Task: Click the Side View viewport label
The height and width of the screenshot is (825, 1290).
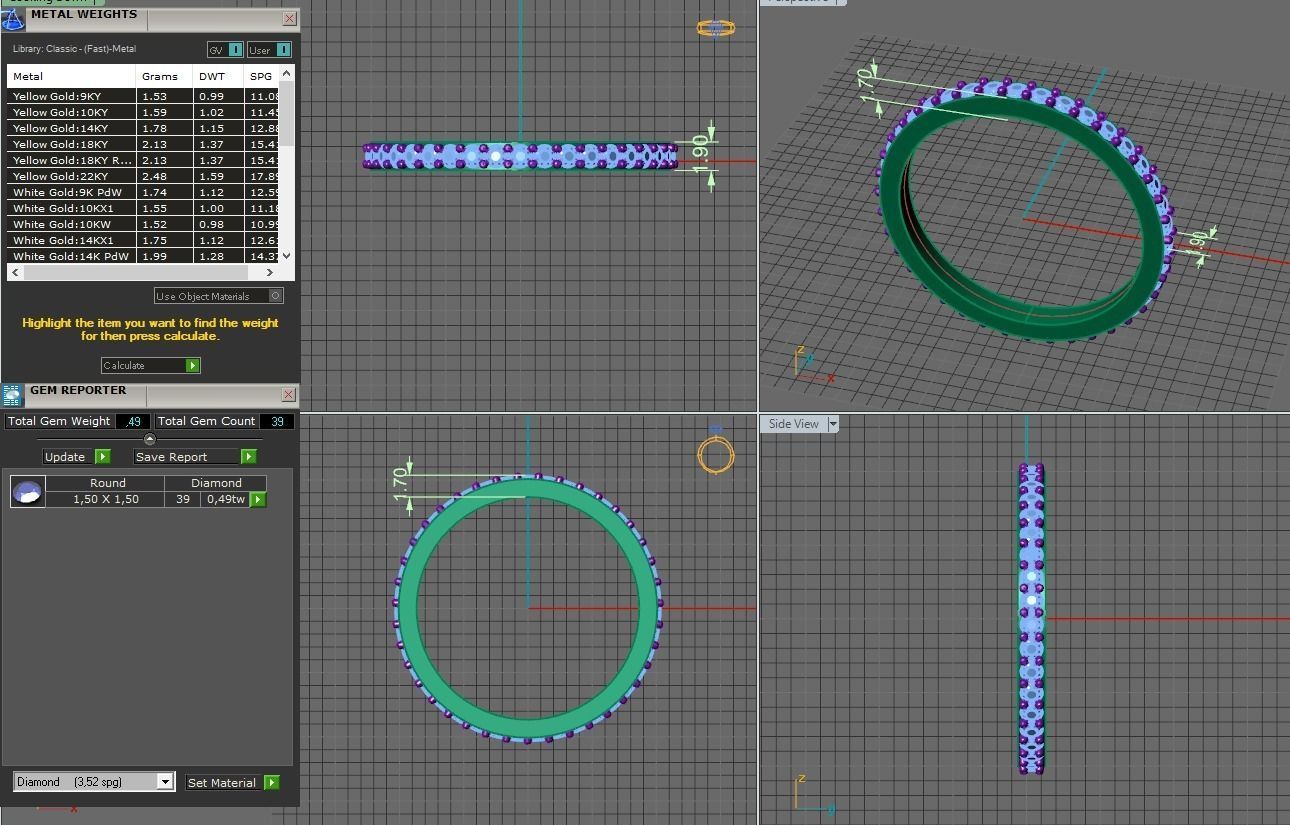Action: pos(793,424)
